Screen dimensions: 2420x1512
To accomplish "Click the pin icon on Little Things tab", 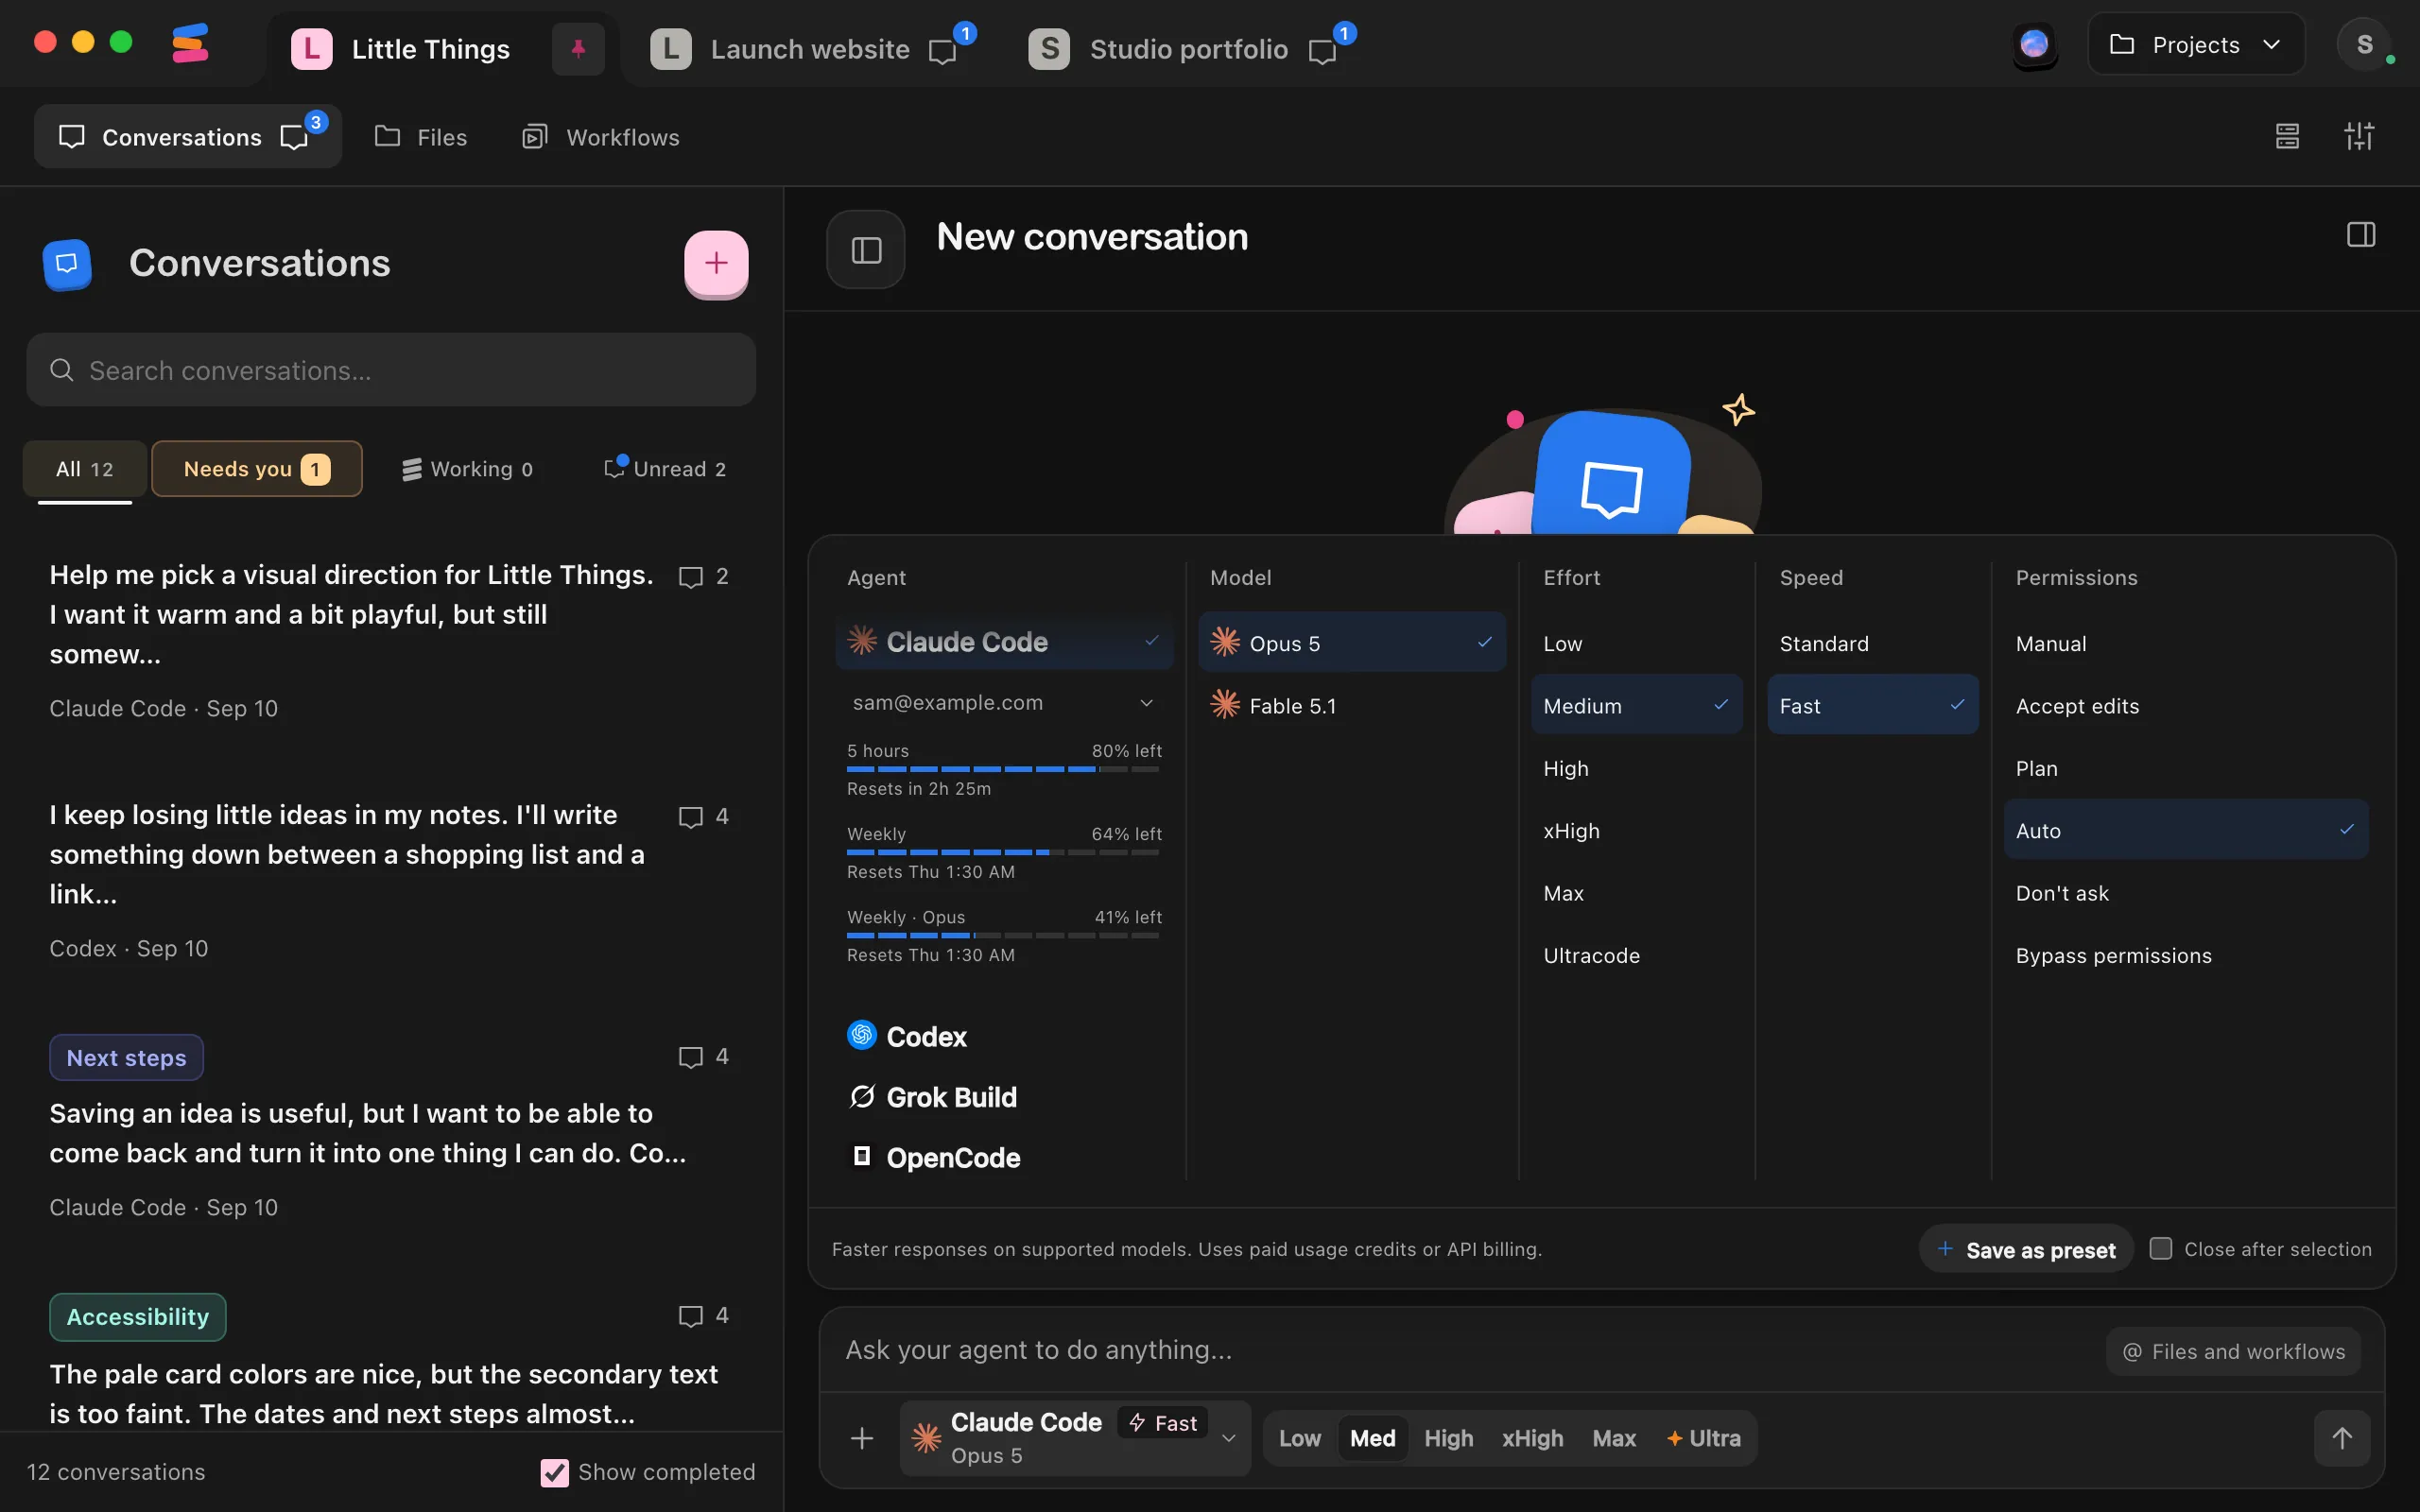I will pos(578,48).
